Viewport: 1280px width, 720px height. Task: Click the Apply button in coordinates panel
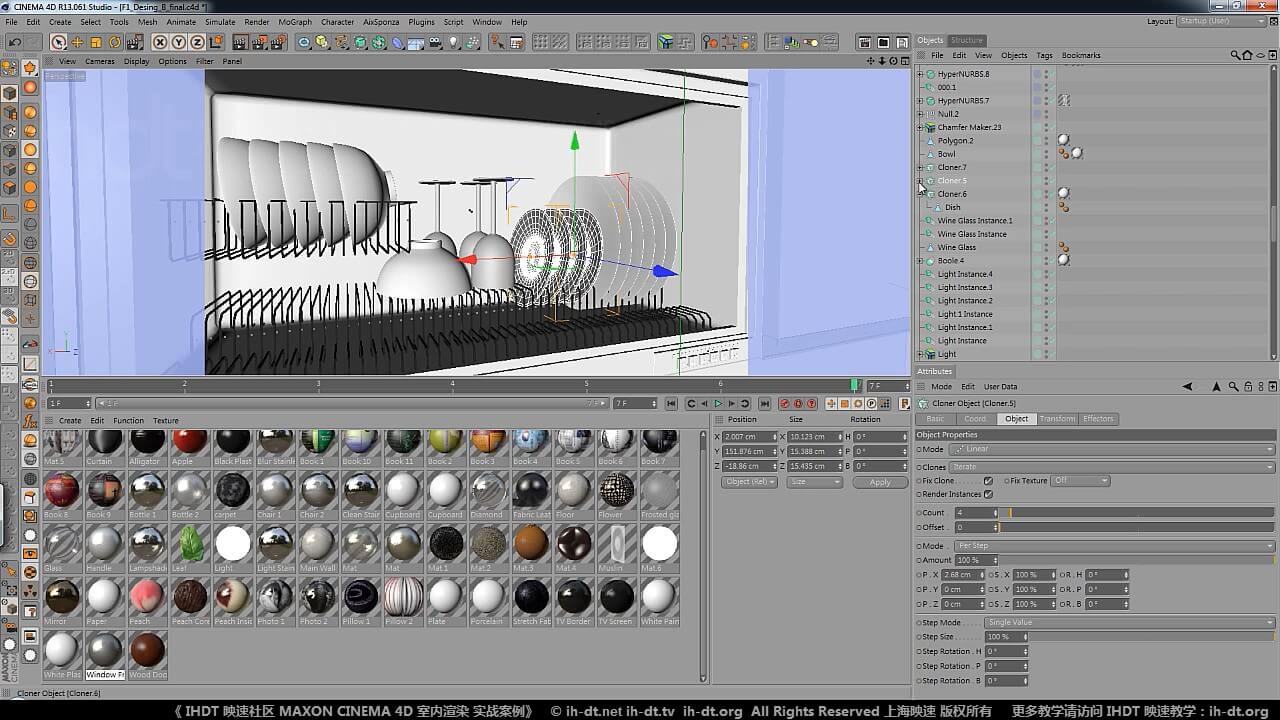click(x=879, y=482)
